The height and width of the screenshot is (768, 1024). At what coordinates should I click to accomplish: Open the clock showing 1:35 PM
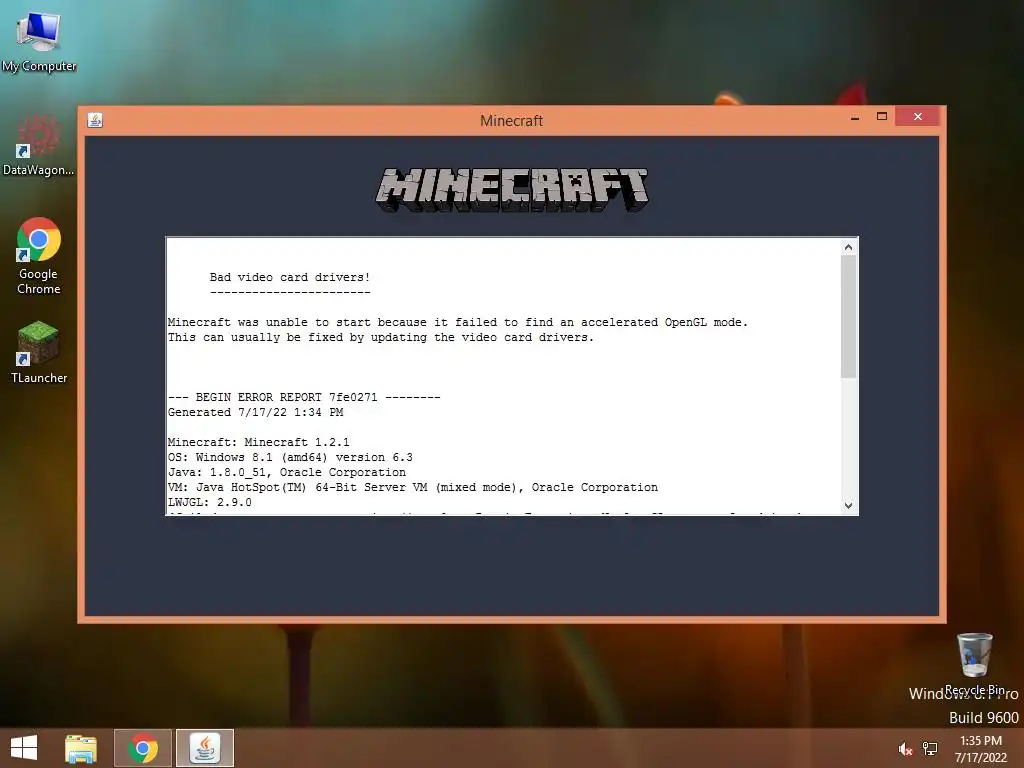click(x=981, y=749)
